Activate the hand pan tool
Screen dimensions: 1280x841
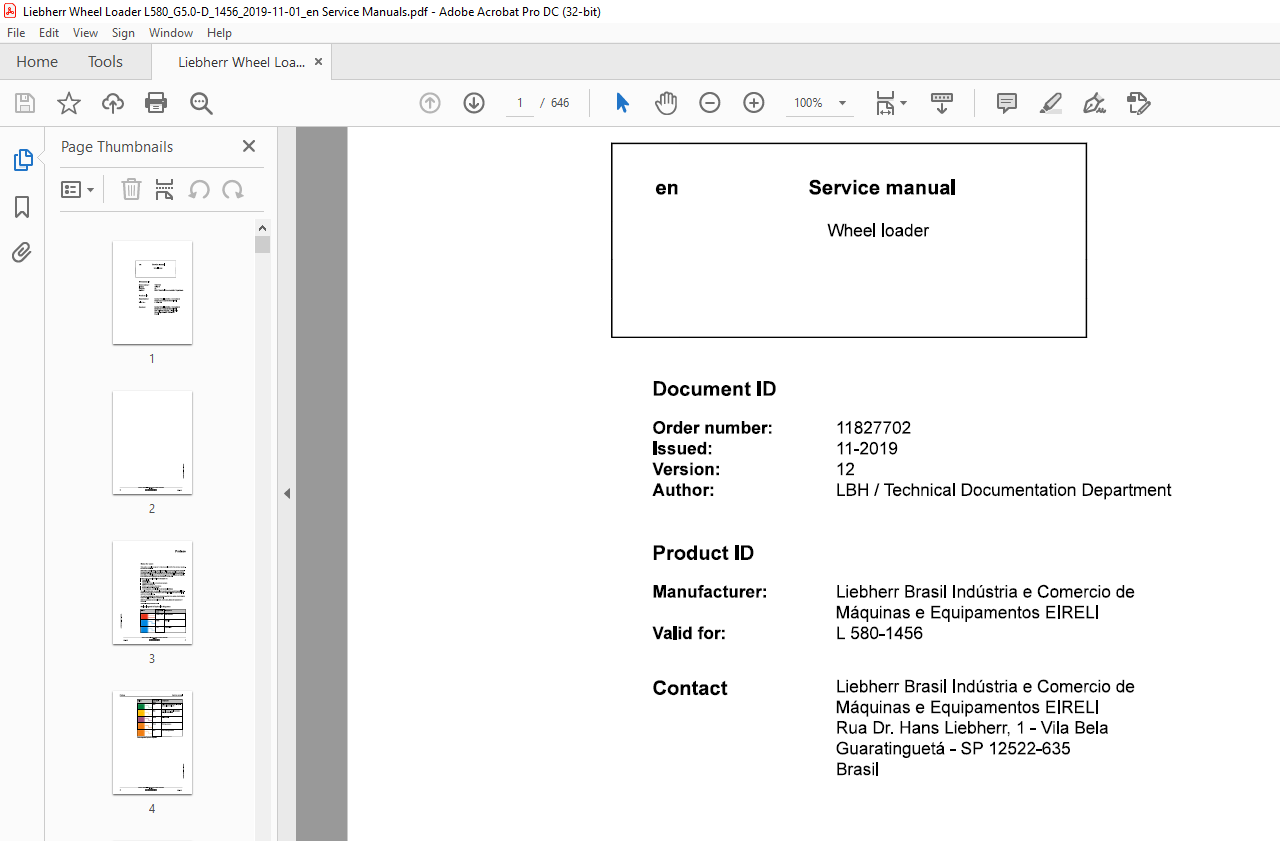tap(666, 103)
